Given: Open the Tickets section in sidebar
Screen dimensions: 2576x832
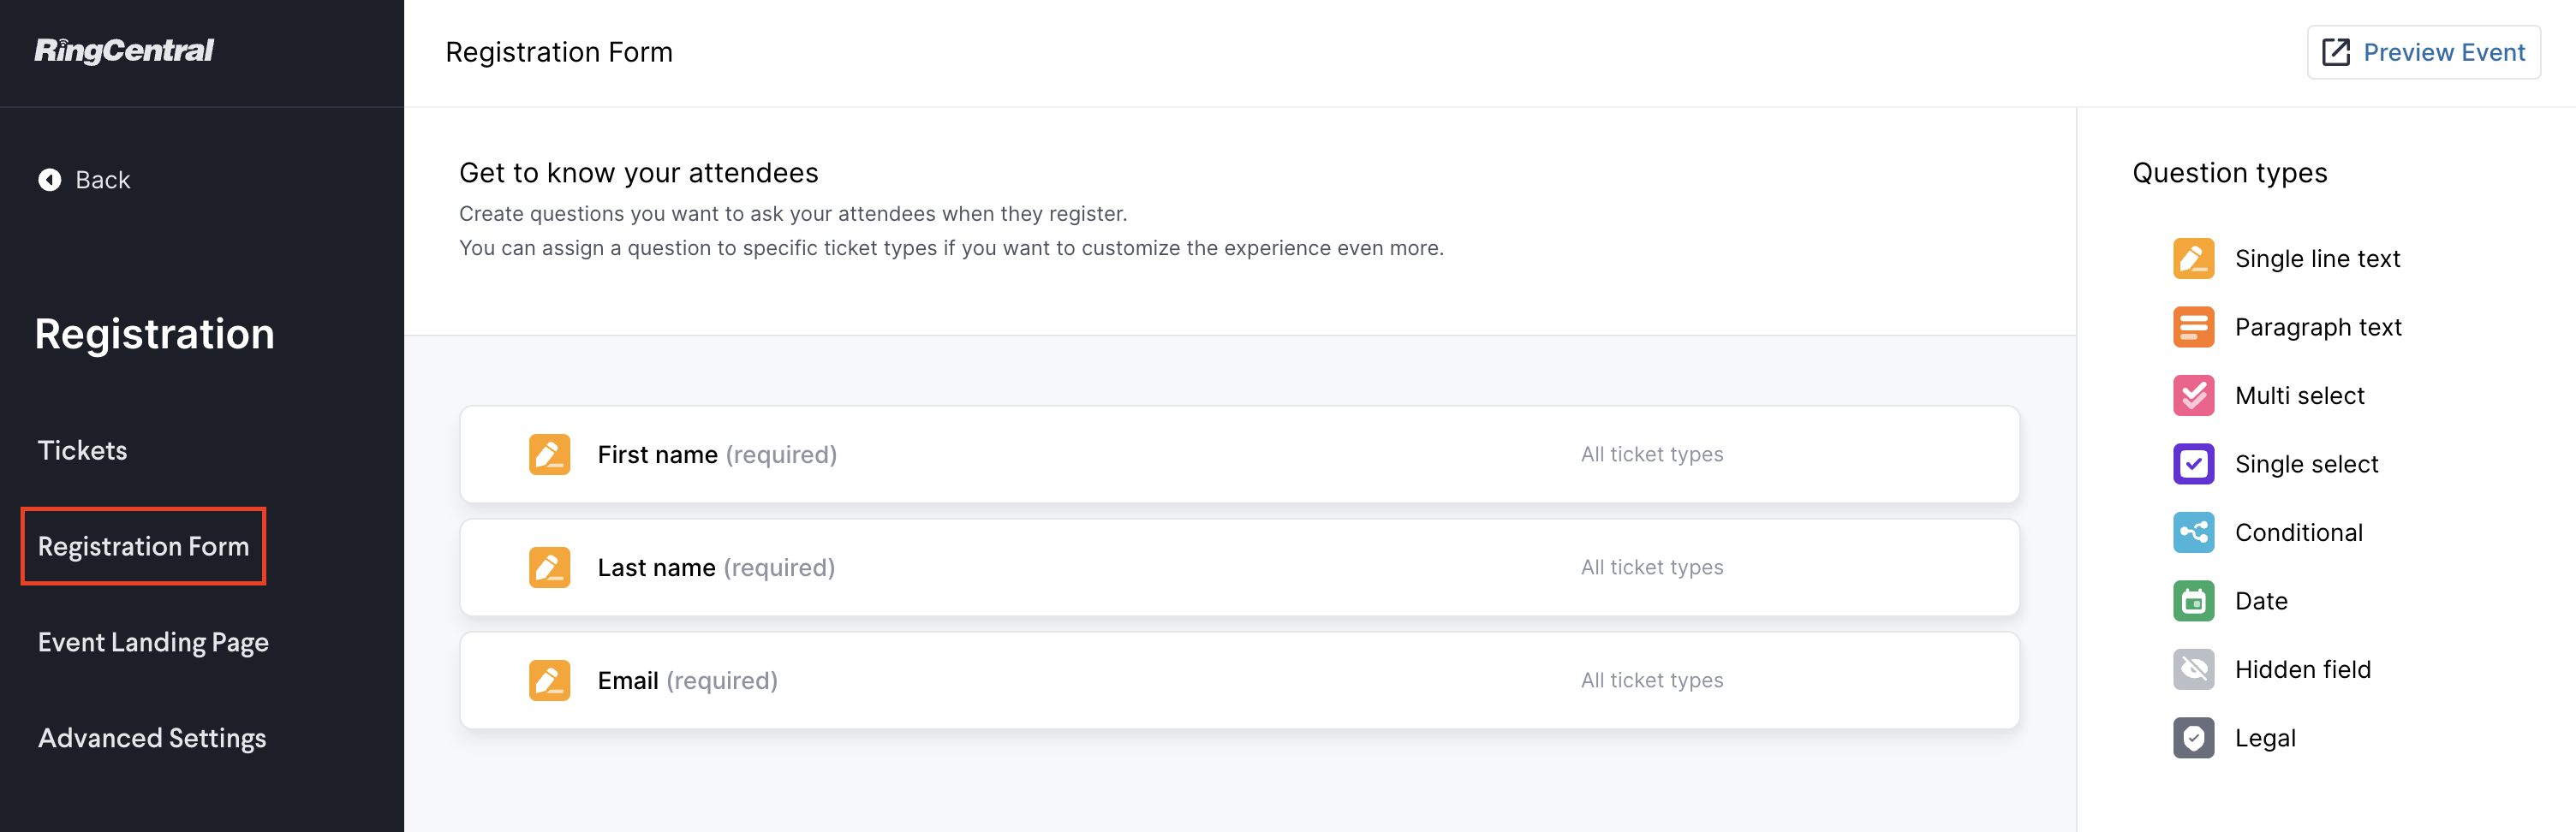Looking at the screenshot, I should pyautogui.click(x=82, y=450).
